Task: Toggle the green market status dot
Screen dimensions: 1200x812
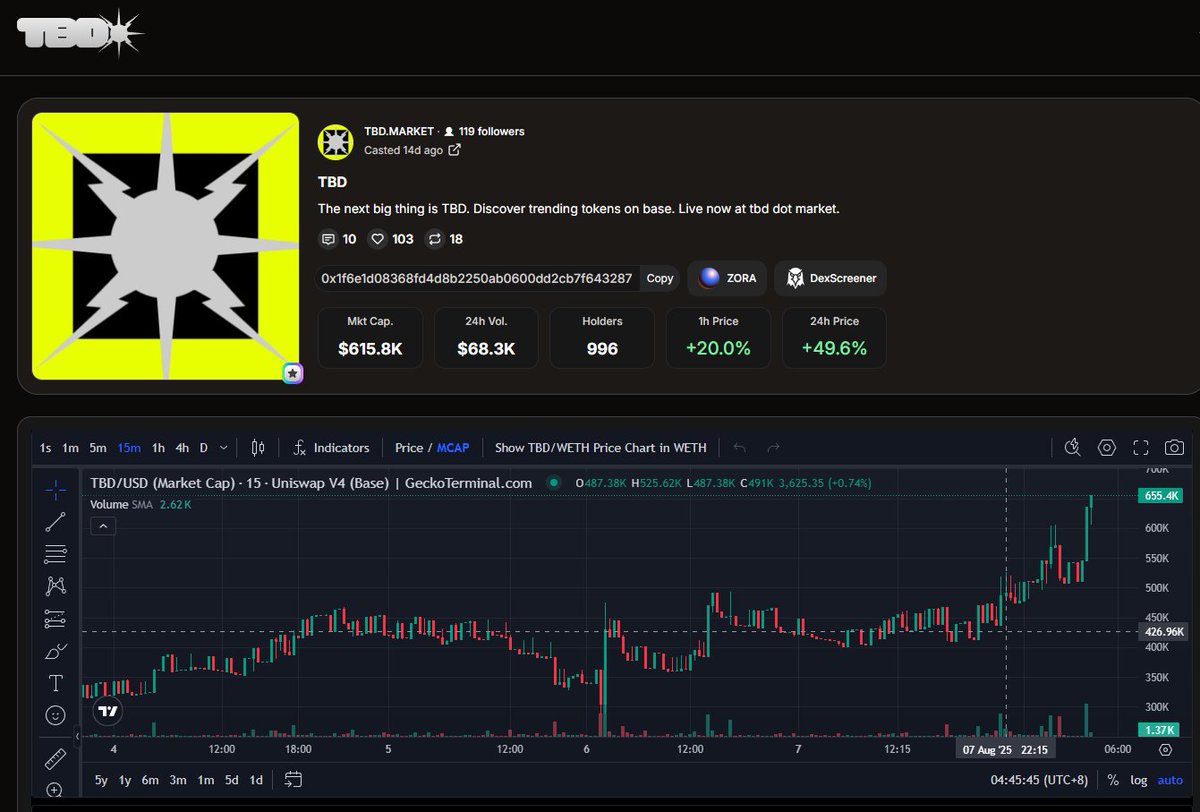Action: [x=554, y=483]
